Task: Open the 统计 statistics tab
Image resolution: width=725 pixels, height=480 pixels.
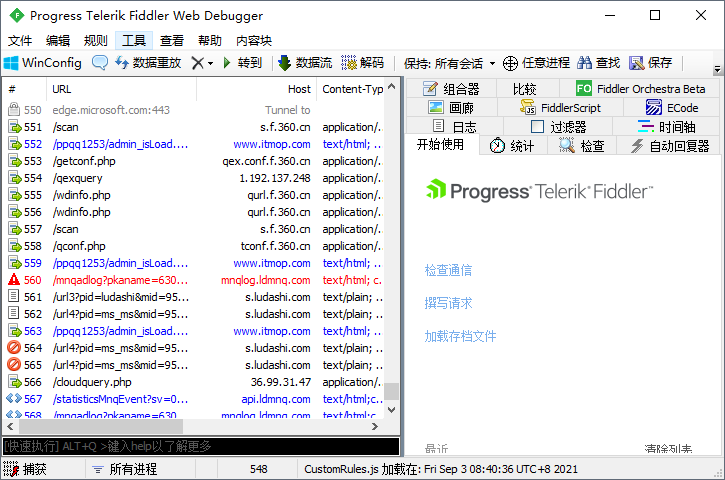Action: coord(512,146)
